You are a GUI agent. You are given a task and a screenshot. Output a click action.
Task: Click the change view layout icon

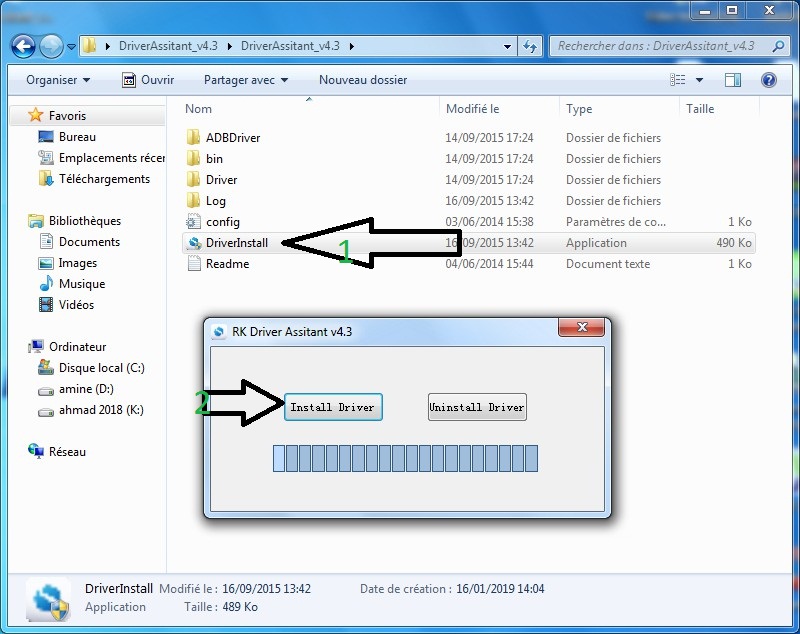point(679,80)
